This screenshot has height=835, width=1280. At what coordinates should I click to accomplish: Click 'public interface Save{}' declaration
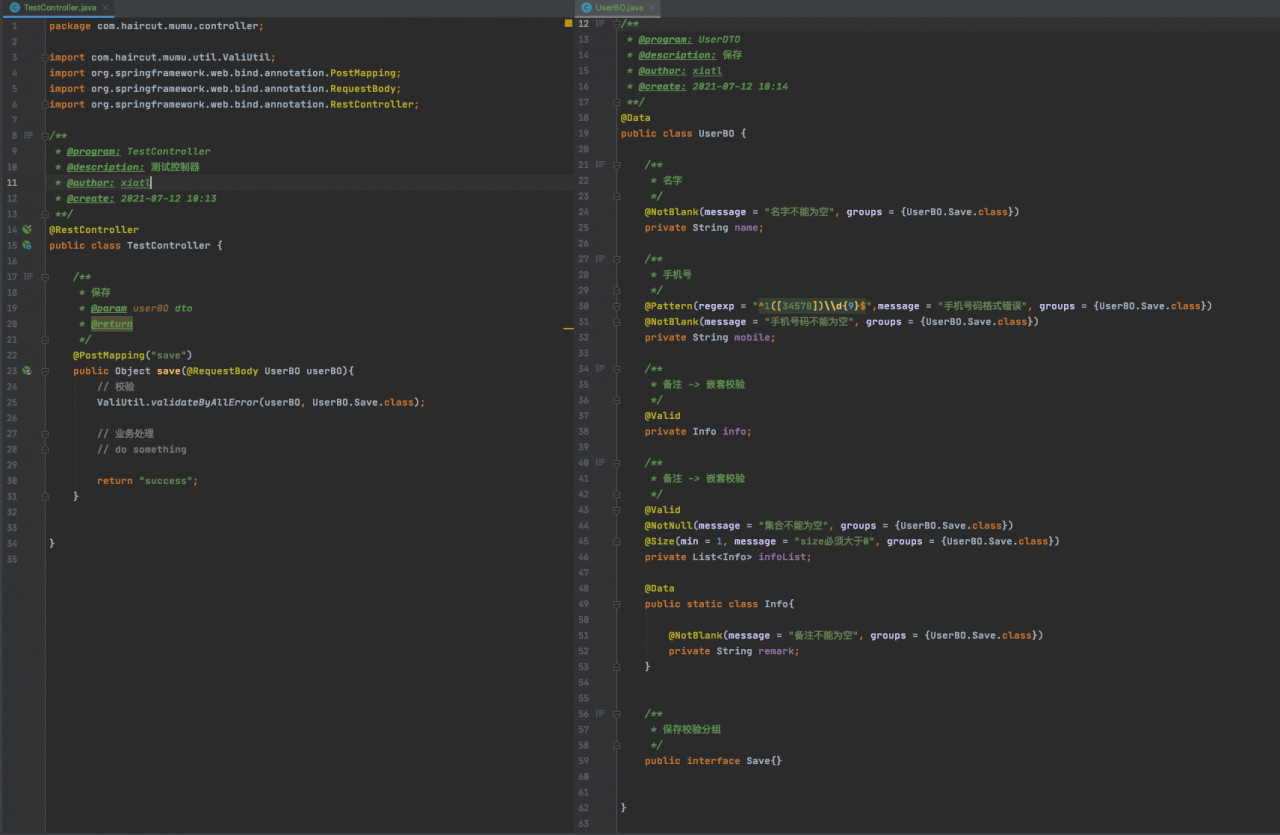pos(713,761)
